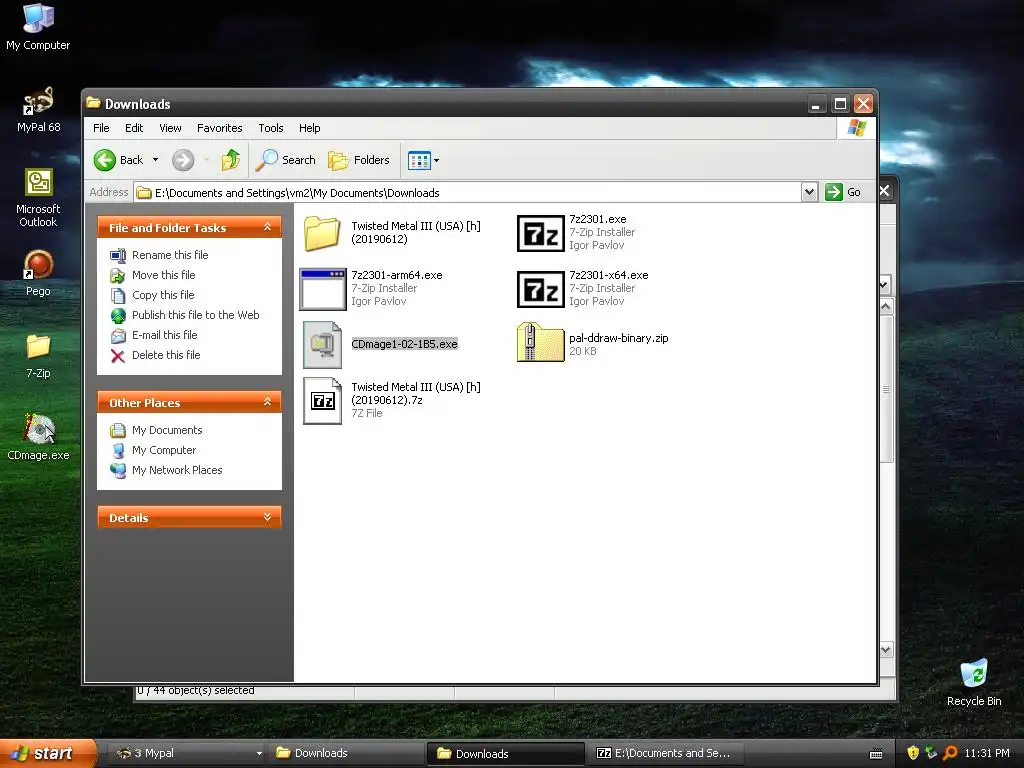The height and width of the screenshot is (768, 1024).
Task: Close the background 7-Zip window pane X
Action: [884, 191]
